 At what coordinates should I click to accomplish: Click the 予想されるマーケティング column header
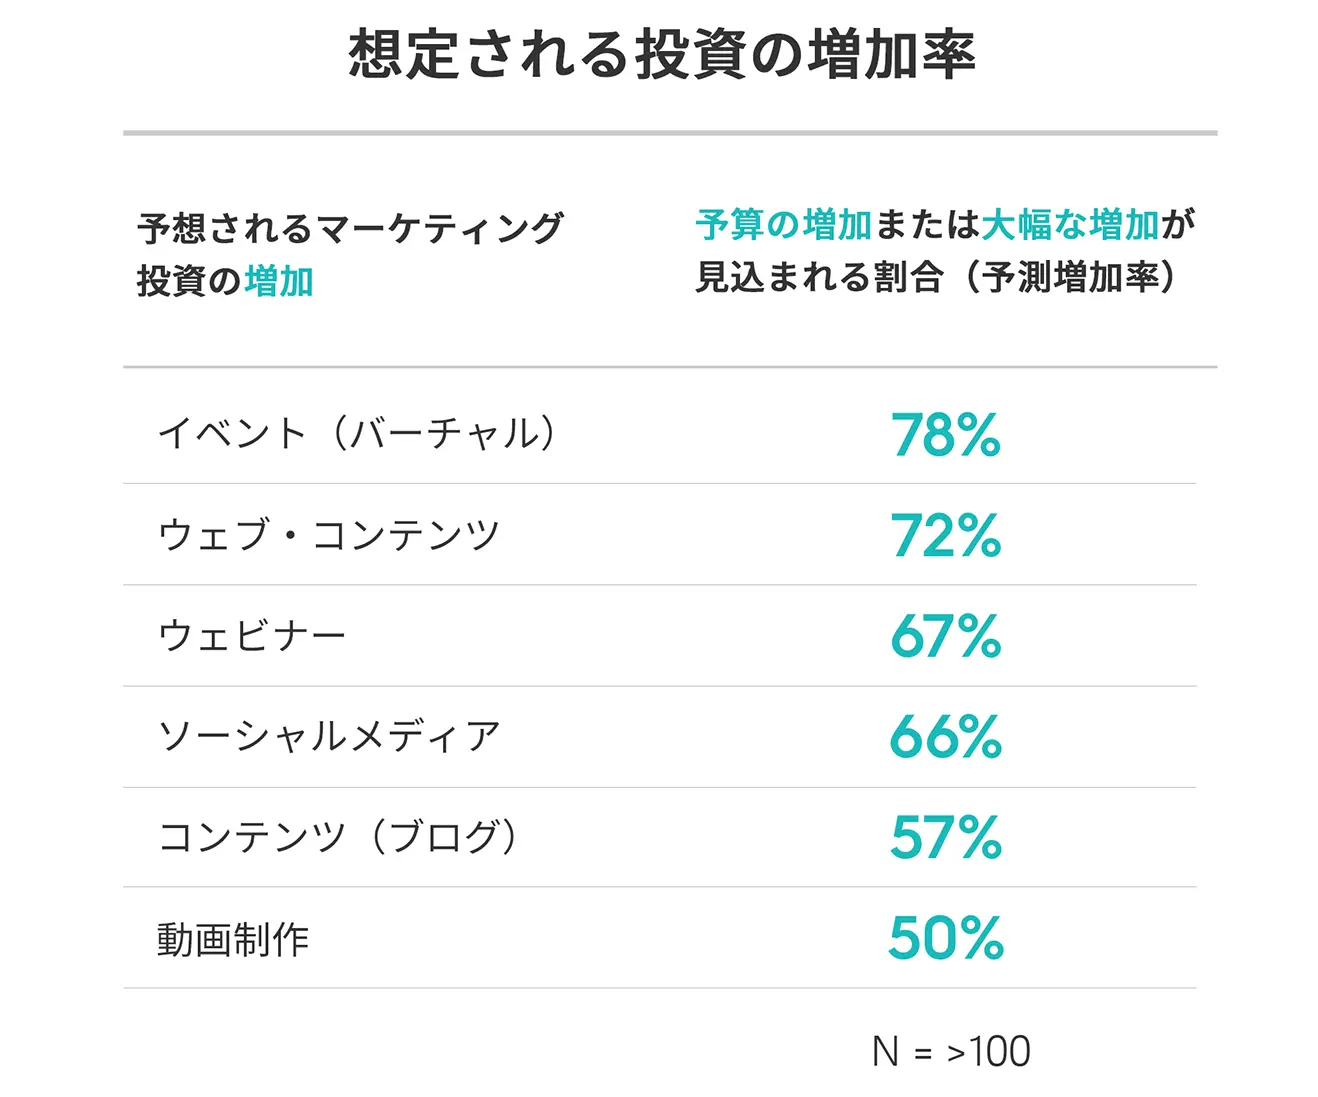pyautogui.click(x=351, y=229)
